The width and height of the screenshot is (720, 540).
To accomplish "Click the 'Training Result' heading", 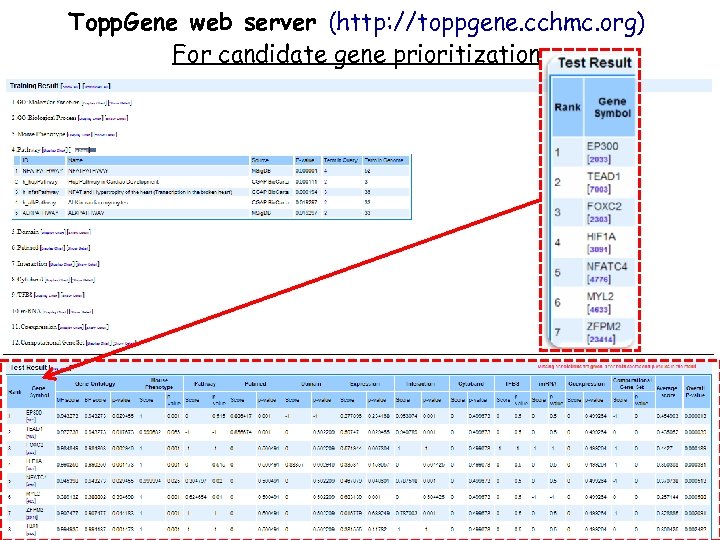I will click(34, 85).
